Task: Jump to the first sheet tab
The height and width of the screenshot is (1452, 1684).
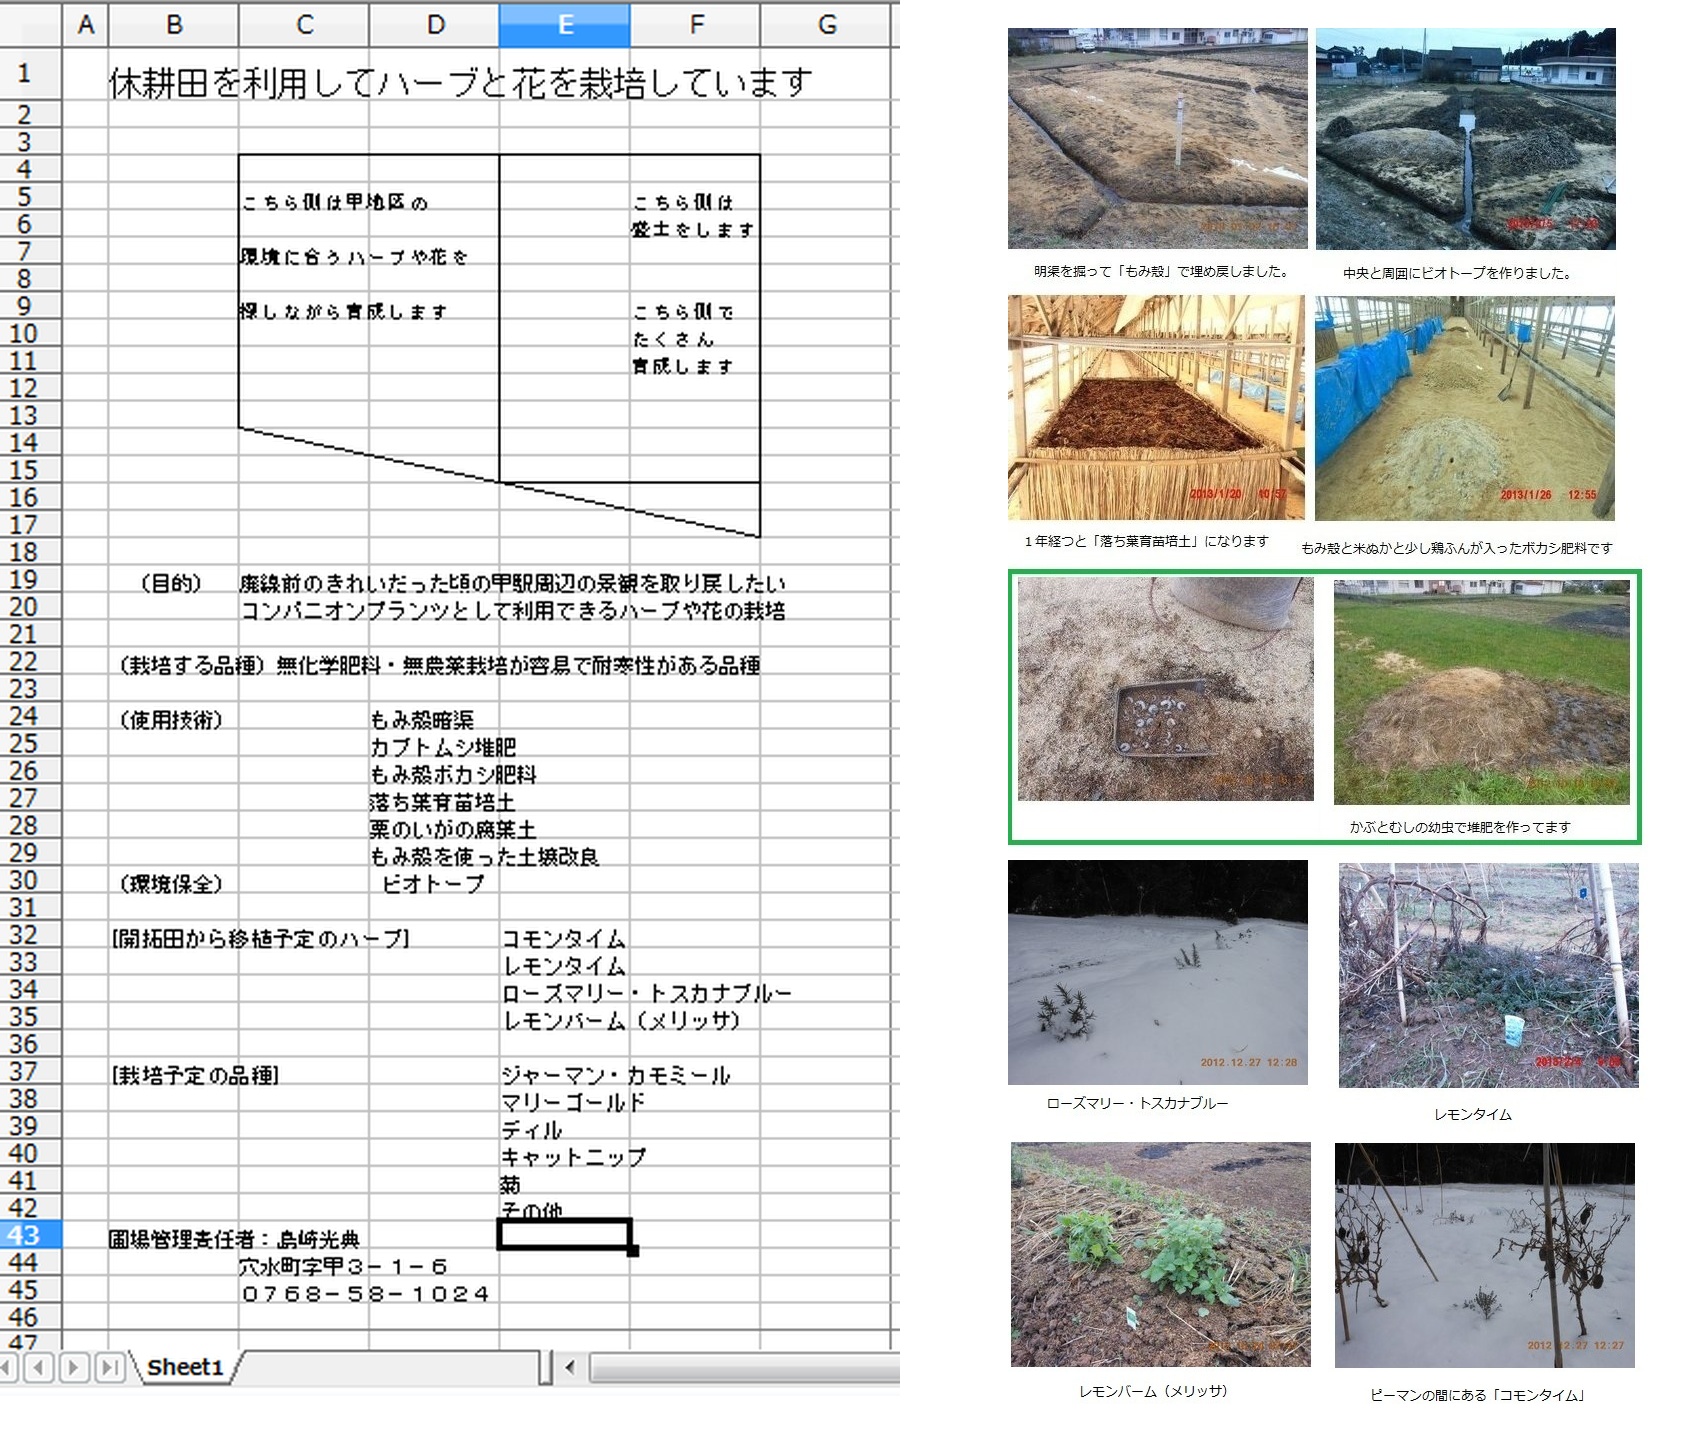Action: tap(8, 1366)
